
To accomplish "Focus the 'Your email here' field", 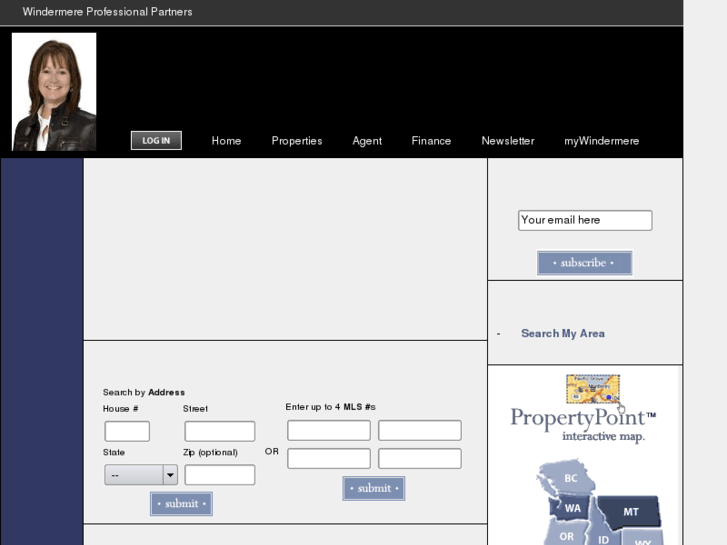I will click(x=585, y=220).
